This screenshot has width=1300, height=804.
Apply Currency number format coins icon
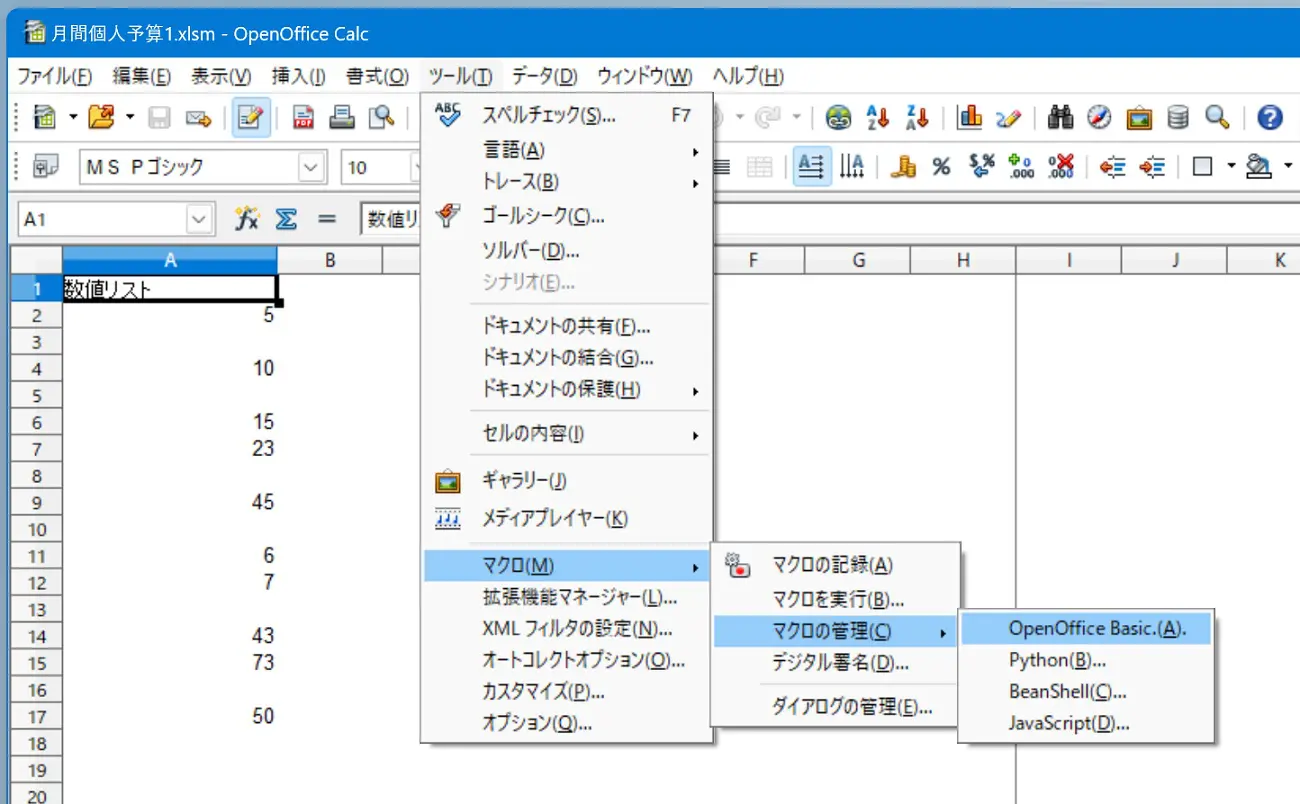point(903,167)
